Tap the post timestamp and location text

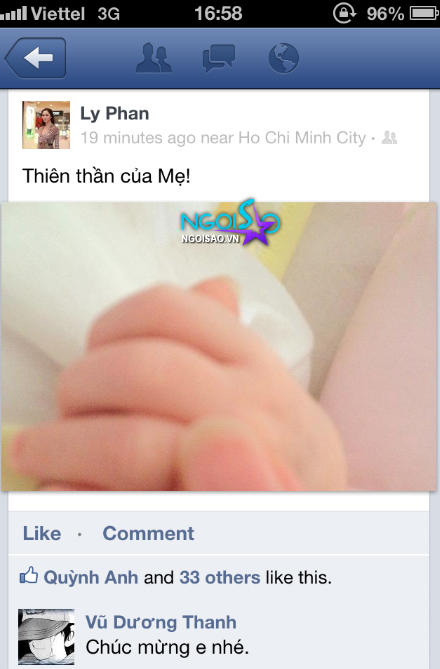click(223, 138)
